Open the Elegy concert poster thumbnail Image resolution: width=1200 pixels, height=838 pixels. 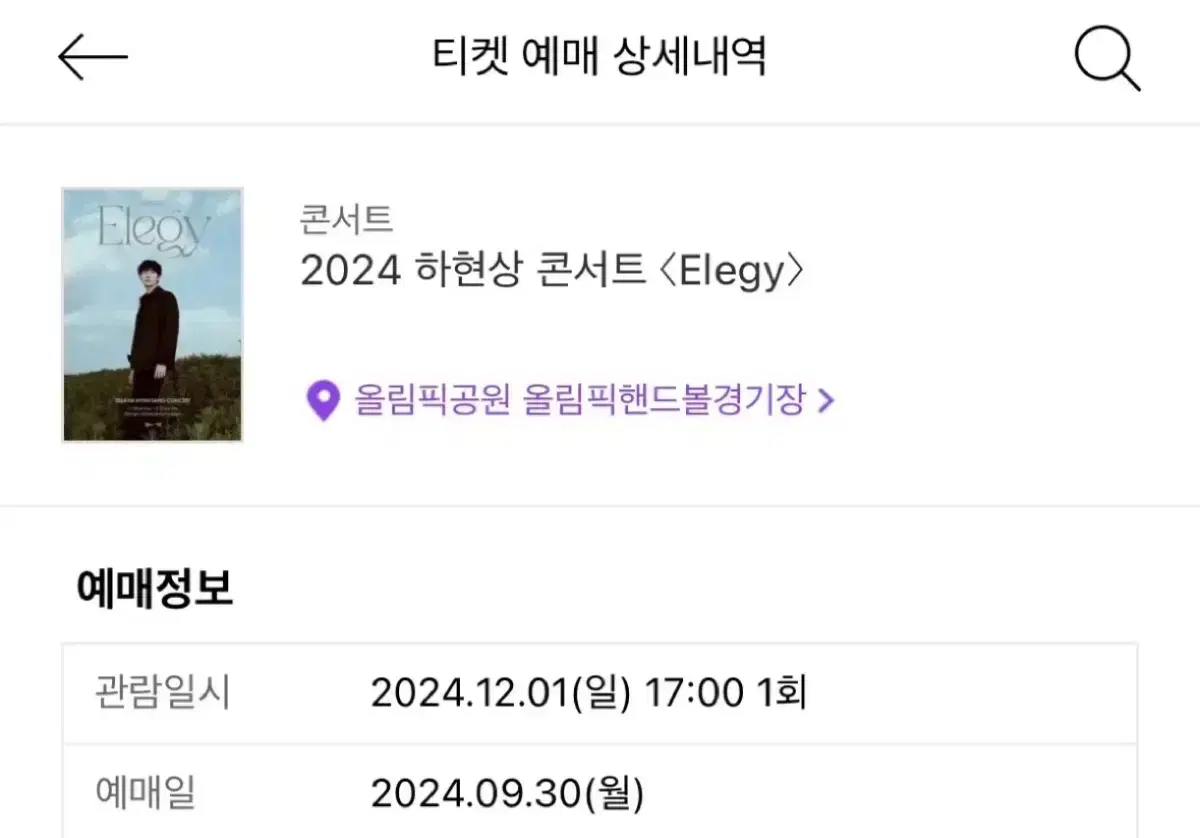point(153,315)
